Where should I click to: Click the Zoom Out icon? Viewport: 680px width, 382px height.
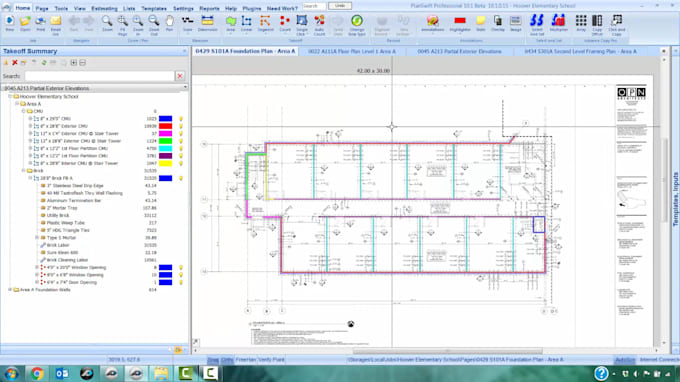pos(154,21)
